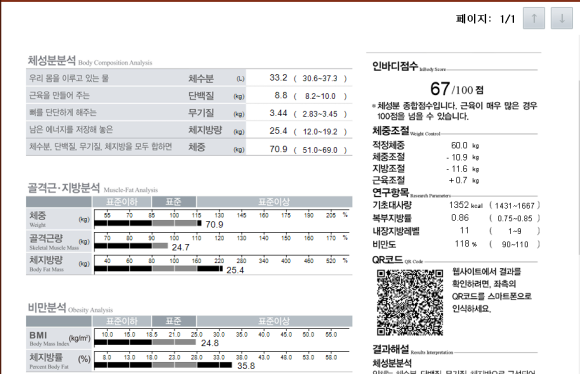
Task: Select 기초대사량 value 1352 kcal
Action: pyautogui.click(x=466, y=205)
